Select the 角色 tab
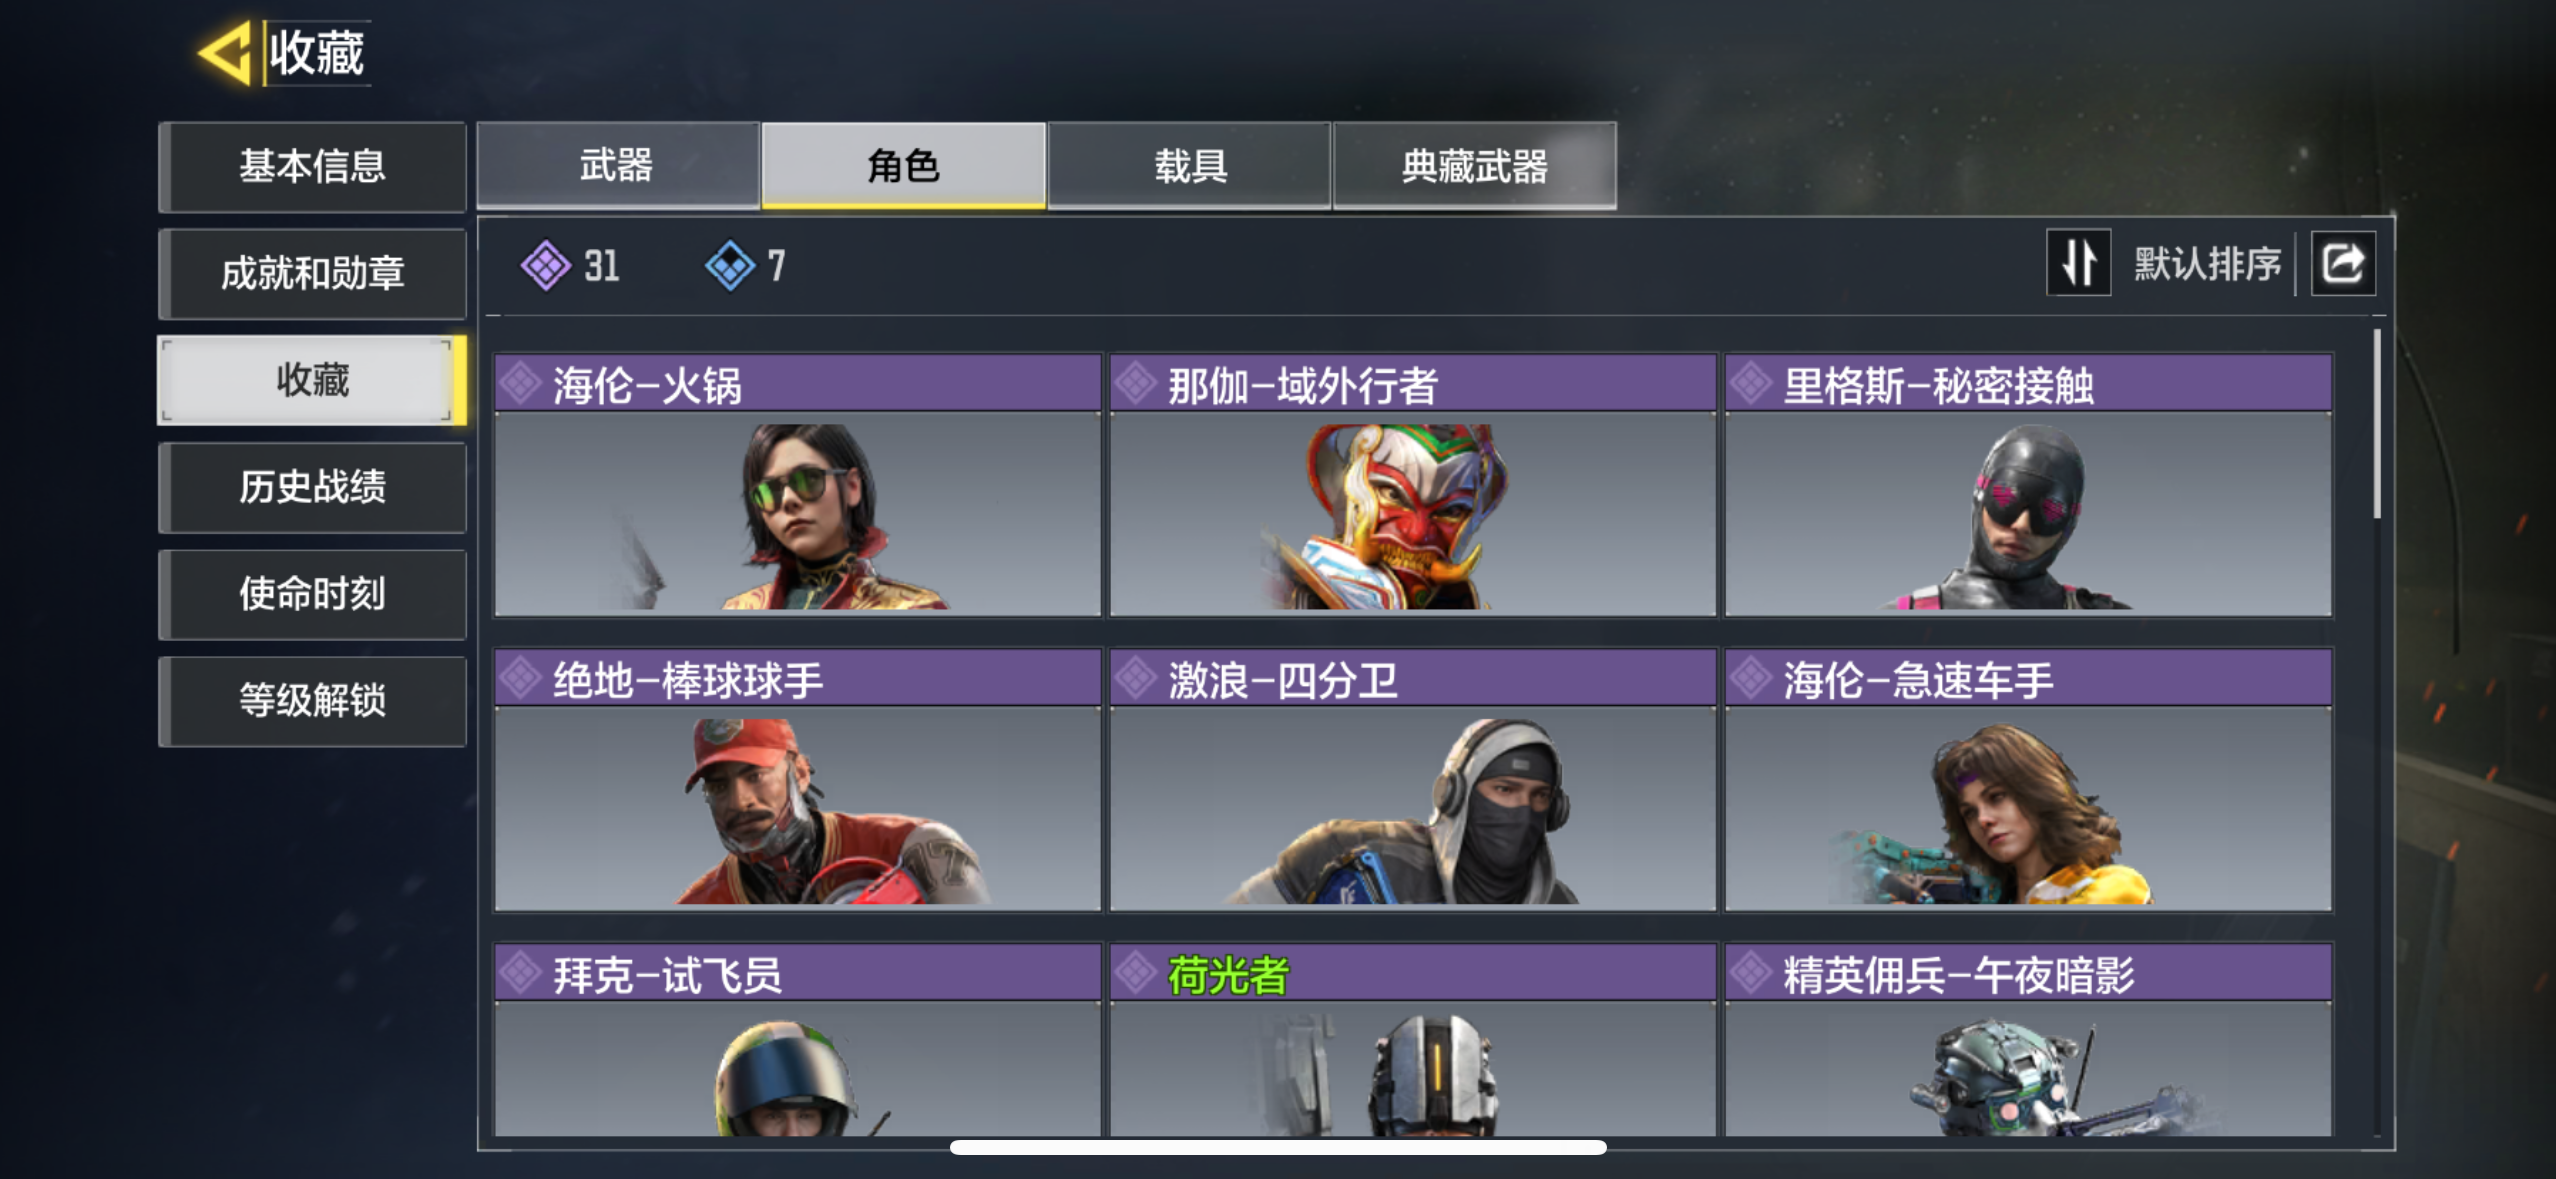The image size is (2556, 1179). [904, 165]
